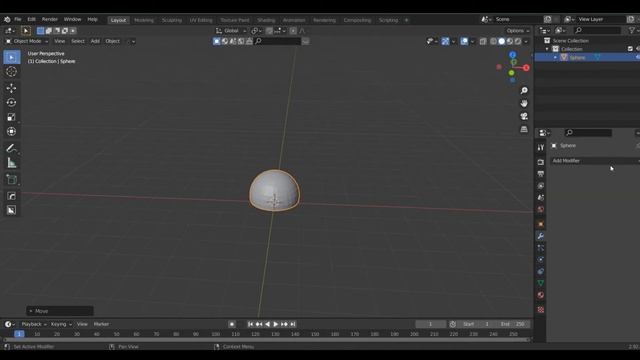Image resolution: width=640 pixels, height=360 pixels.
Task: Open the World properties tab
Action: click(540, 209)
